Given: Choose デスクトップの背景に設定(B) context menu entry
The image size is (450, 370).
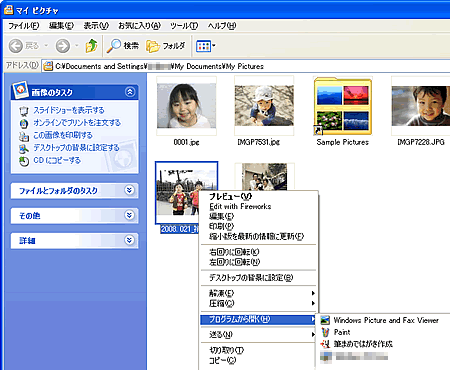Looking at the screenshot, I should tap(258, 278).
